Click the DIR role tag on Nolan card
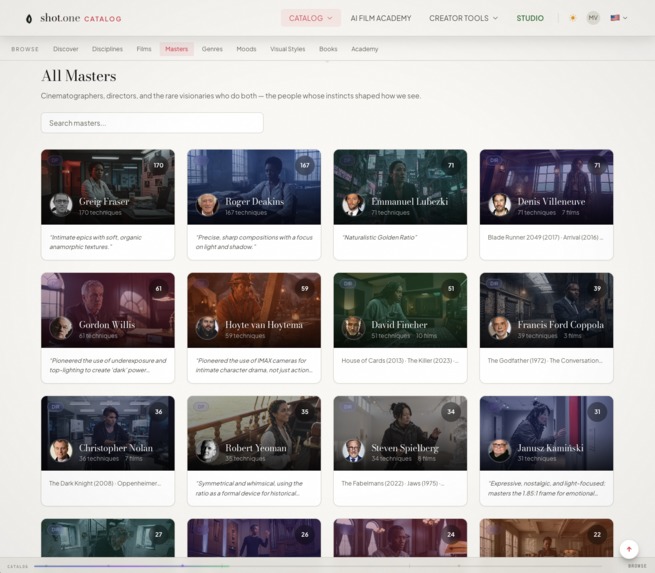Viewport: 655px width, 573px height. pyautogui.click(x=55, y=406)
